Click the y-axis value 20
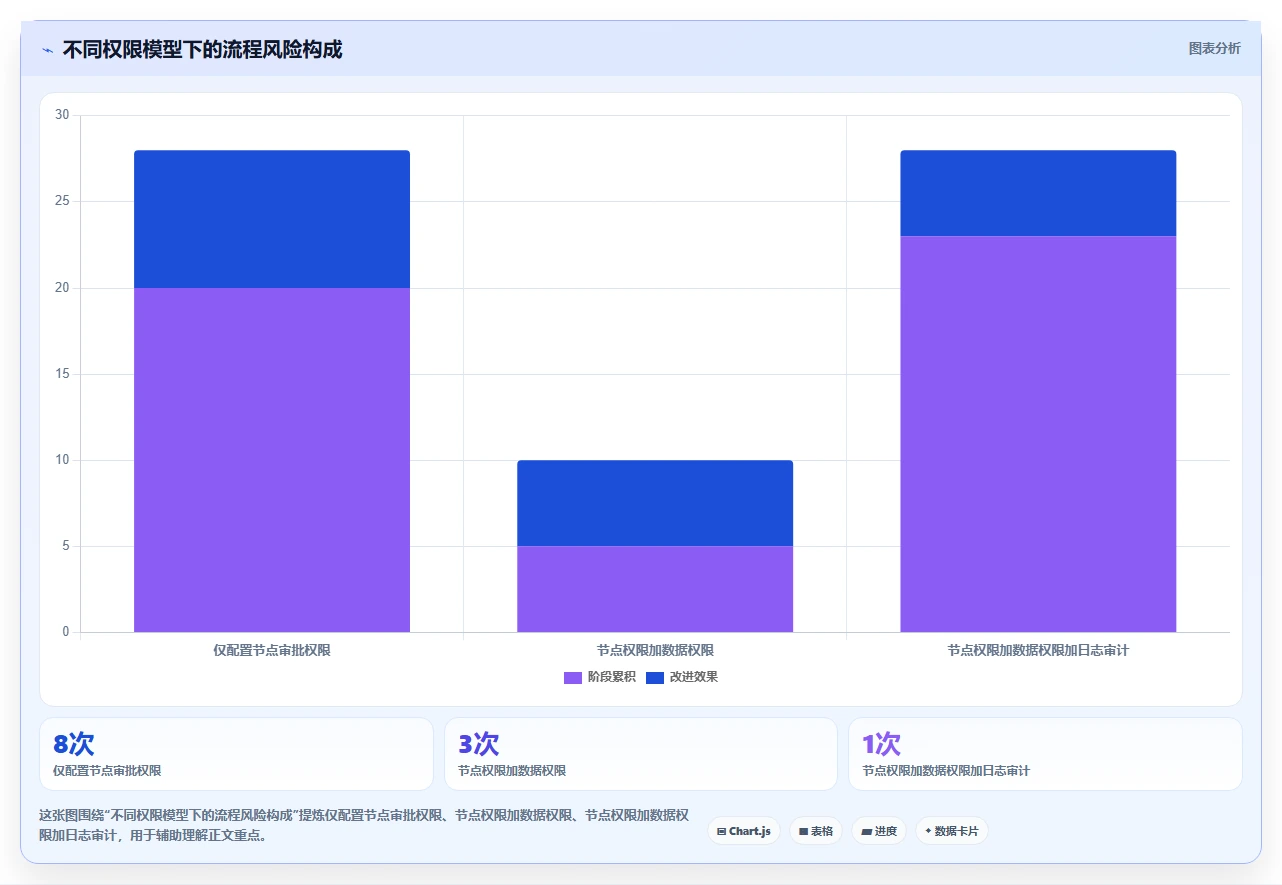 click(x=62, y=288)
